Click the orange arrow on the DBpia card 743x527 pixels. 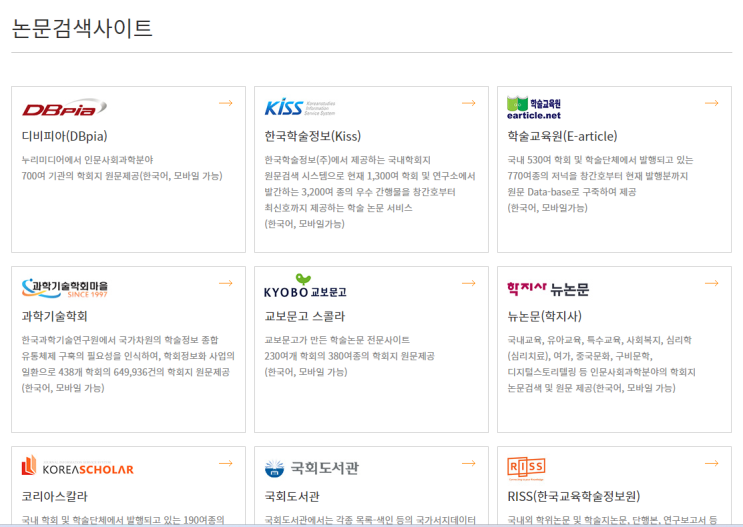pyautogui.click(x=226, y=103)
